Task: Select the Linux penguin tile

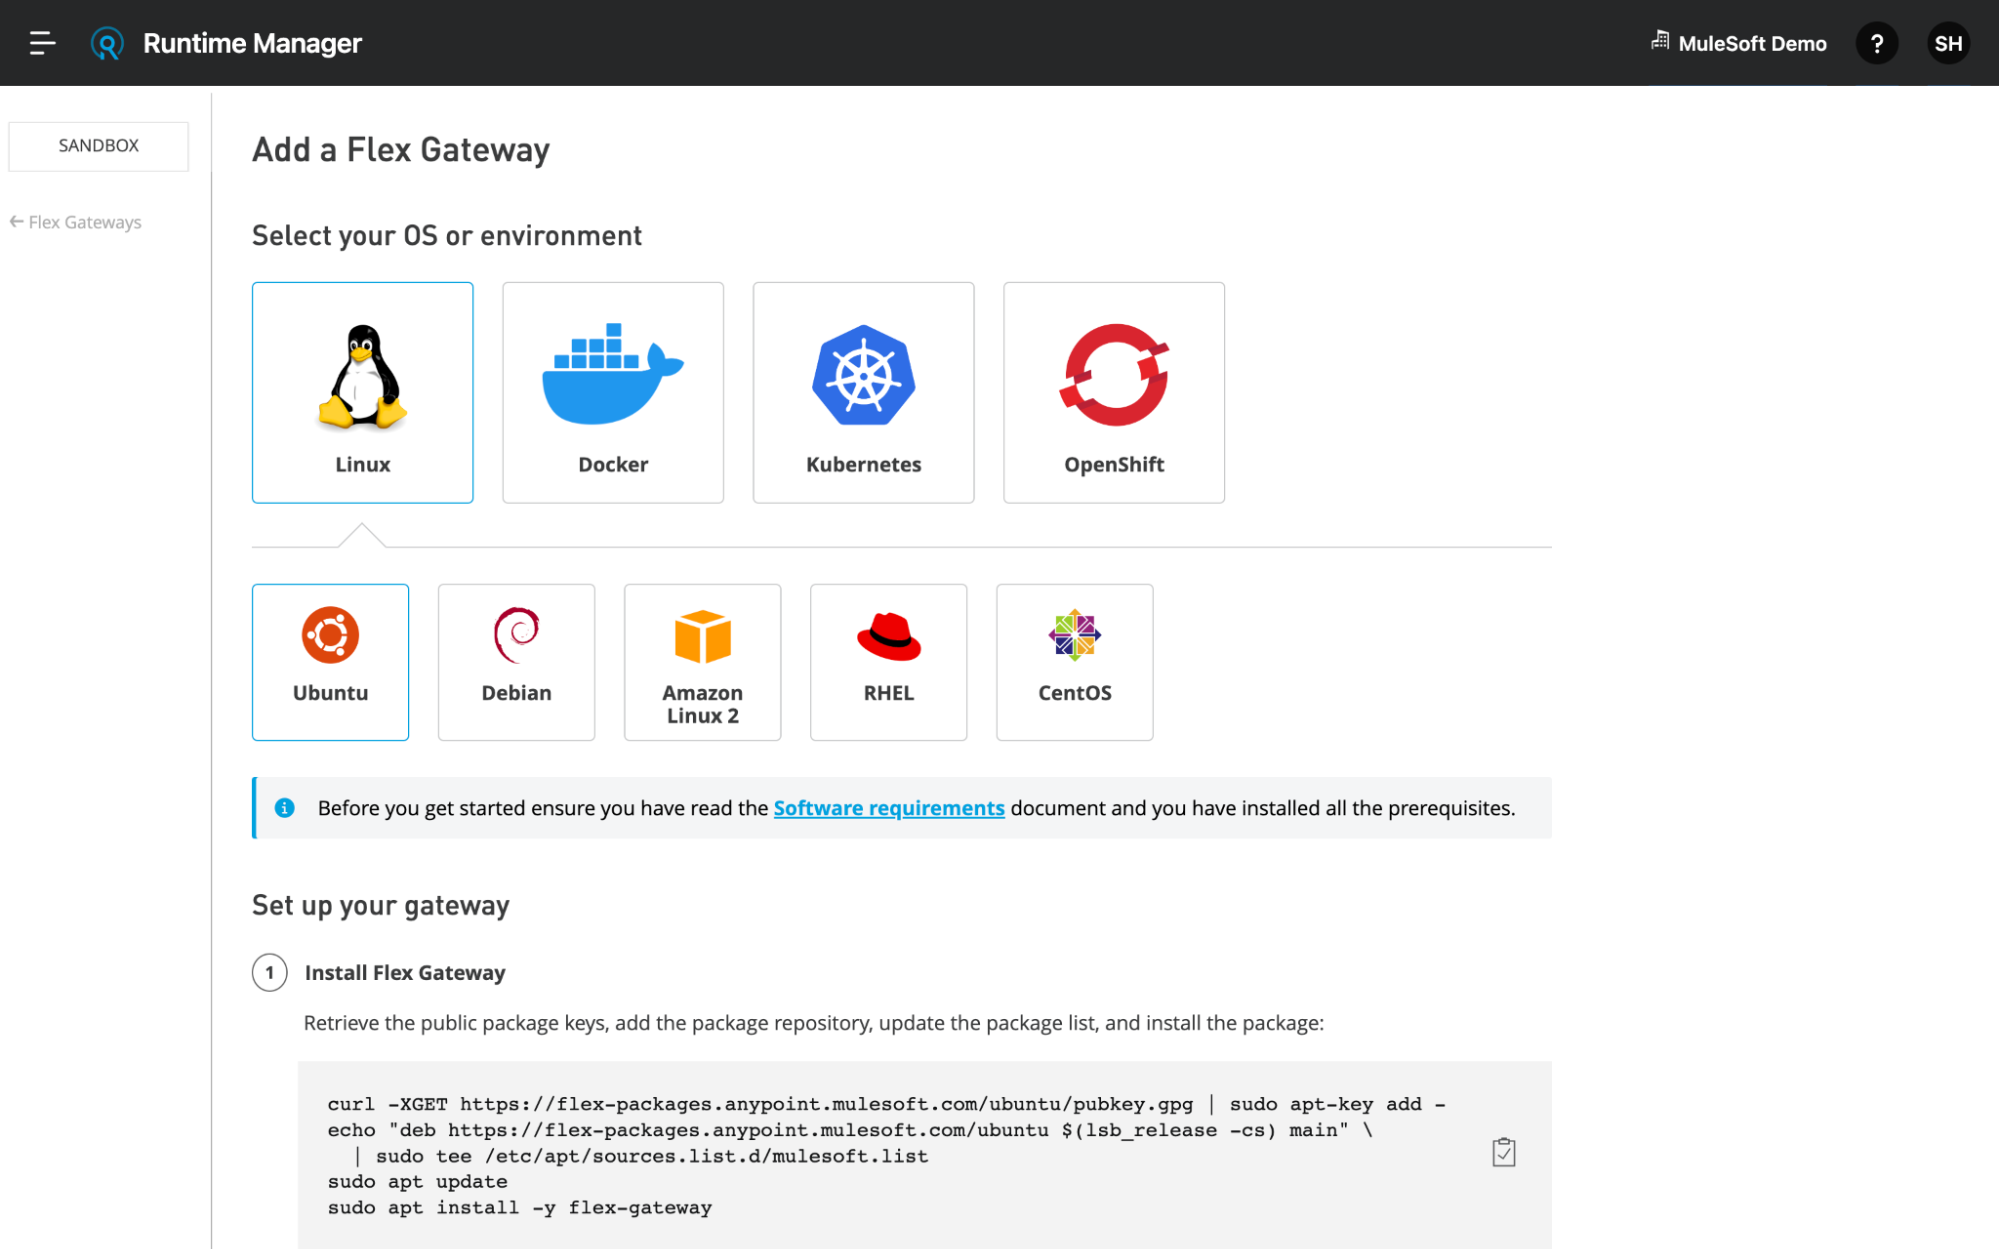Action: click(x=362, y=392)
